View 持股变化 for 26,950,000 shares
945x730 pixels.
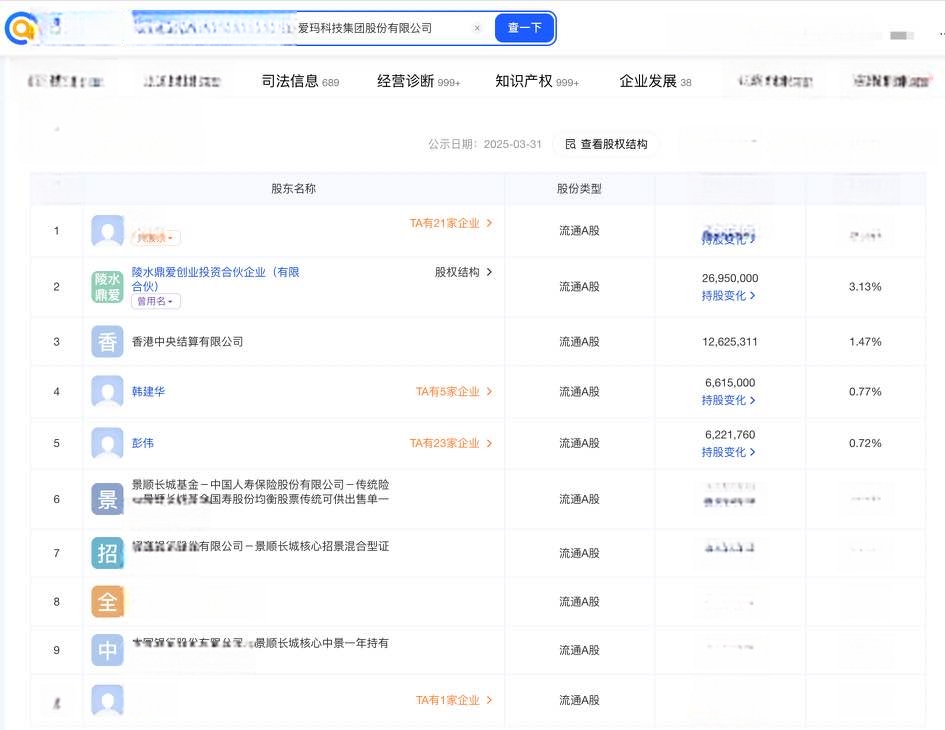click(728, 295)
